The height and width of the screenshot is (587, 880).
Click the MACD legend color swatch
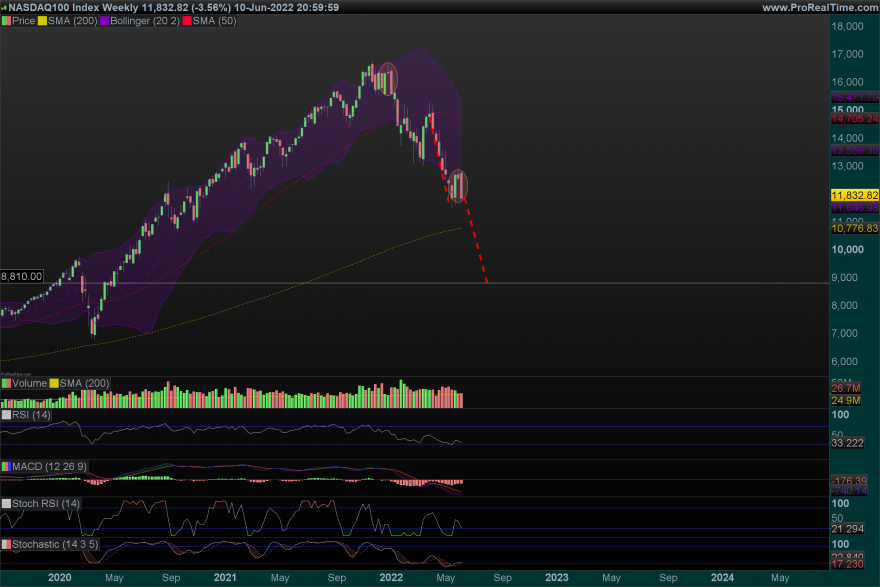6,466
